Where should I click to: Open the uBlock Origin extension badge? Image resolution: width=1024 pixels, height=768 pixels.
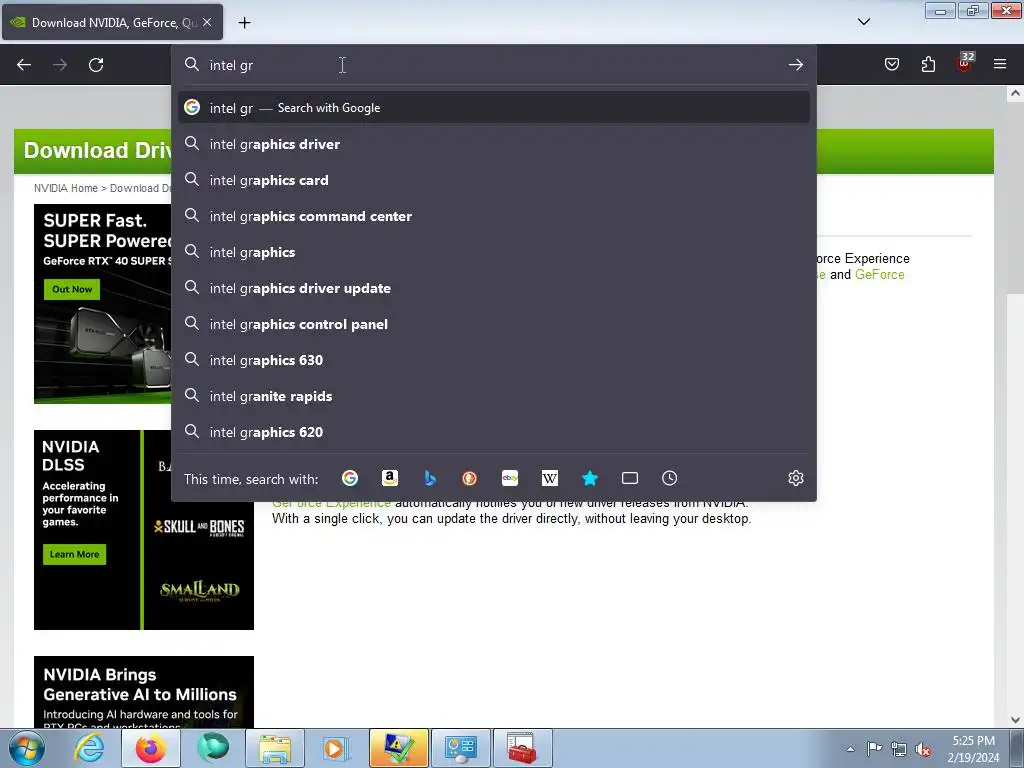tap(965, 63)
